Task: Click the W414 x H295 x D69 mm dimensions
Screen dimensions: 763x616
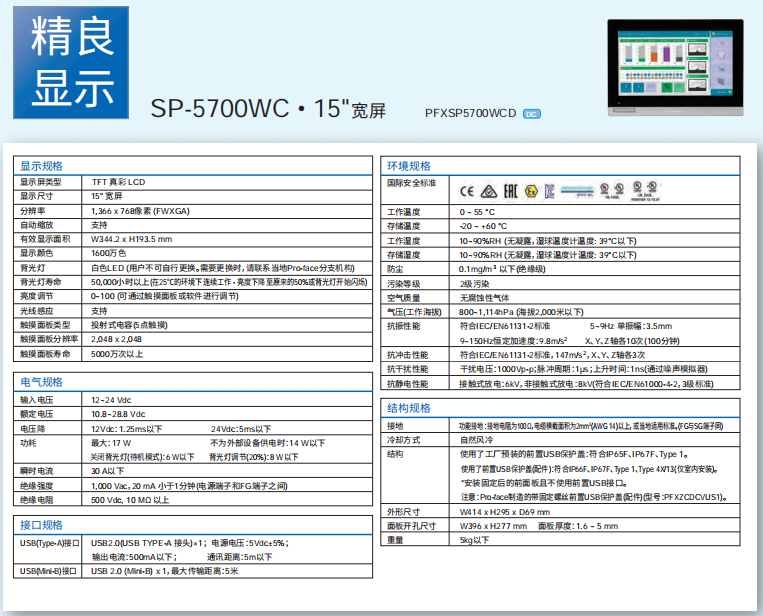Action: coord(505,512)
